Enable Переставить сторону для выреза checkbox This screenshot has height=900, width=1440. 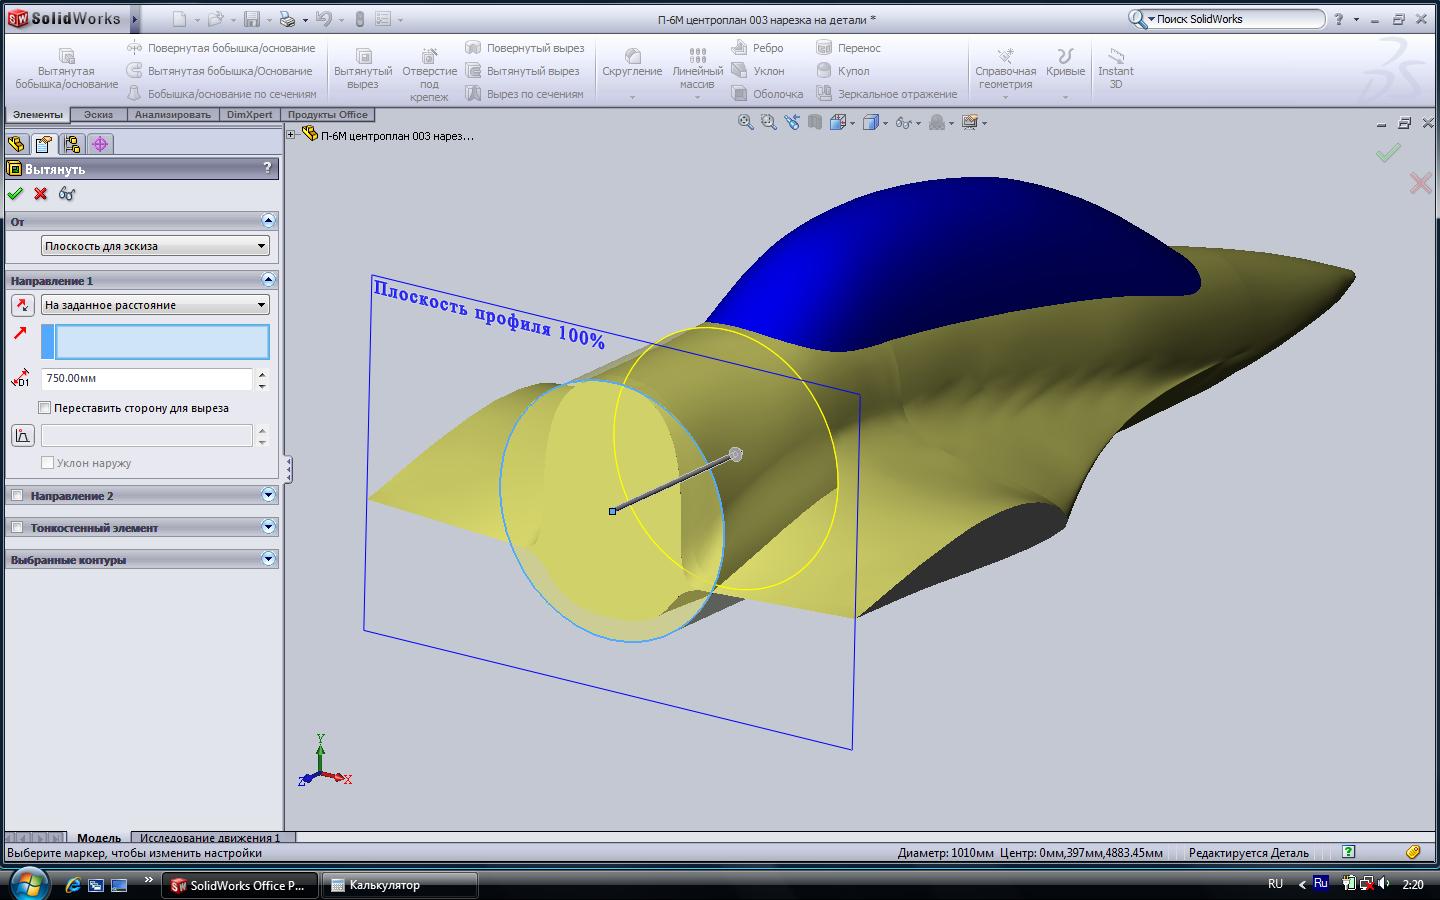coord(45,408)
